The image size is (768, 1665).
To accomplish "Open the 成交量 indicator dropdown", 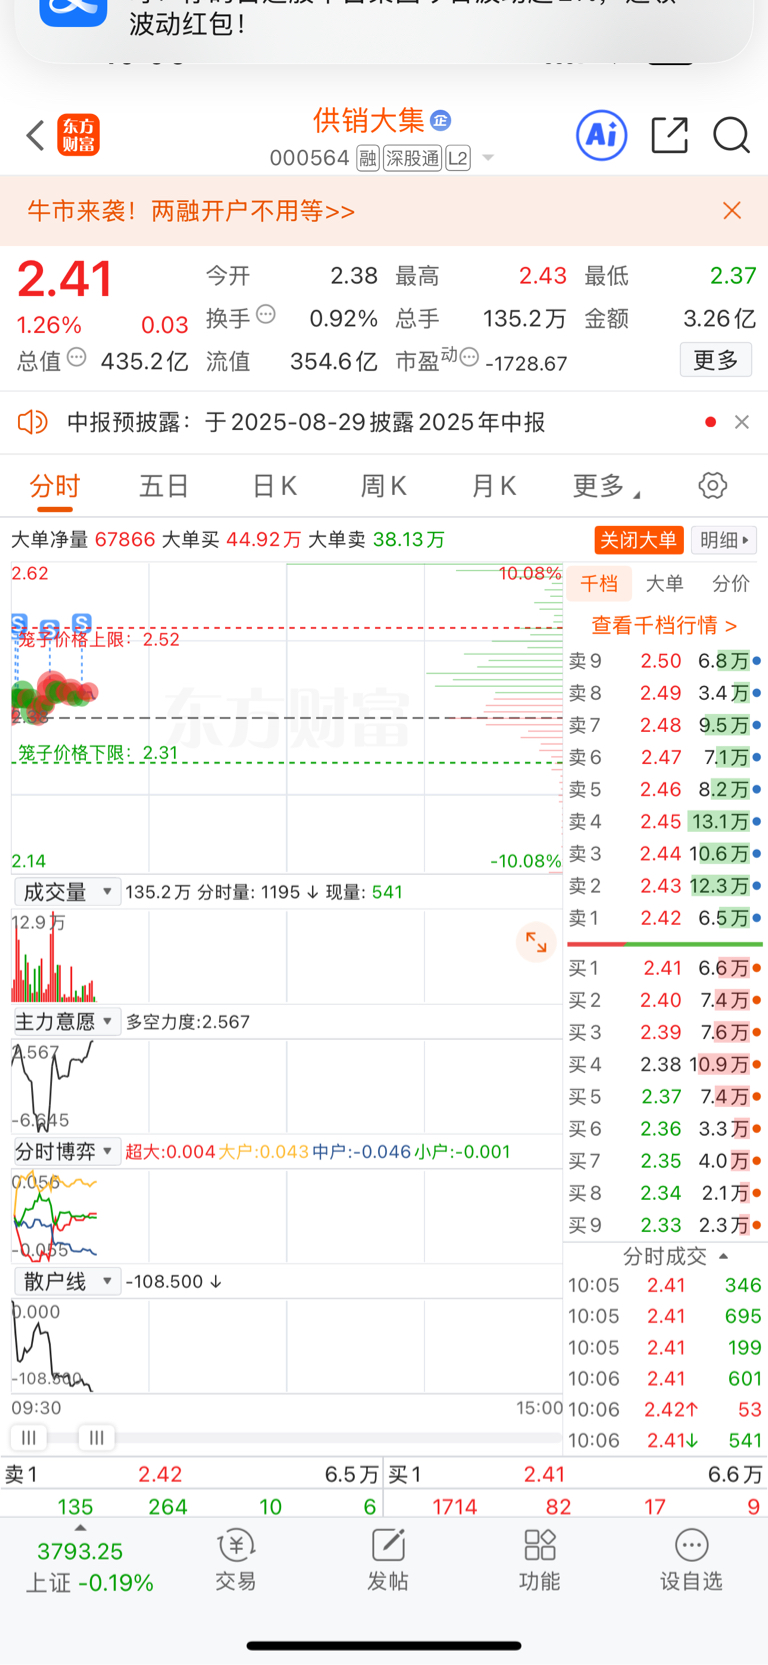I will click(67, 891).
